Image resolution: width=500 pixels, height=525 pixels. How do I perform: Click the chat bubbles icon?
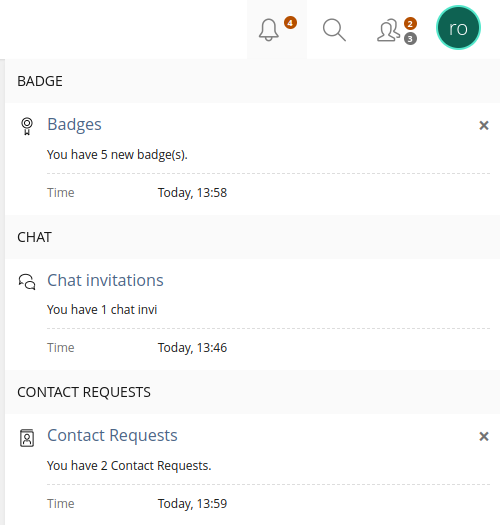tap(27, 282)
